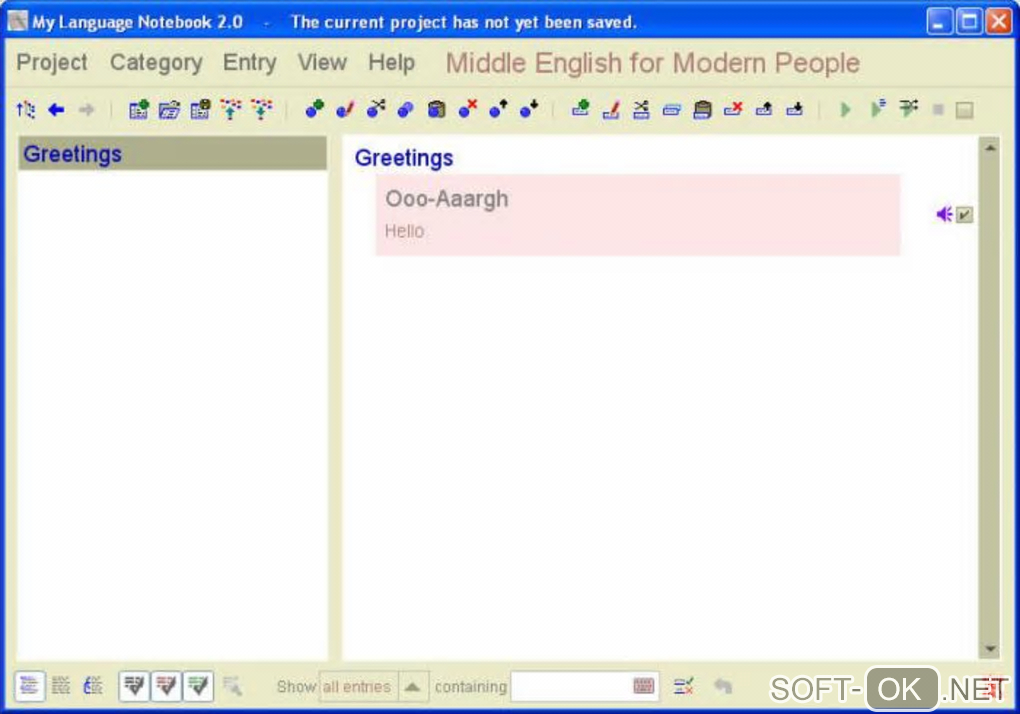
Task: Move entry up with card-arrow-up icon
Action: 764,109
